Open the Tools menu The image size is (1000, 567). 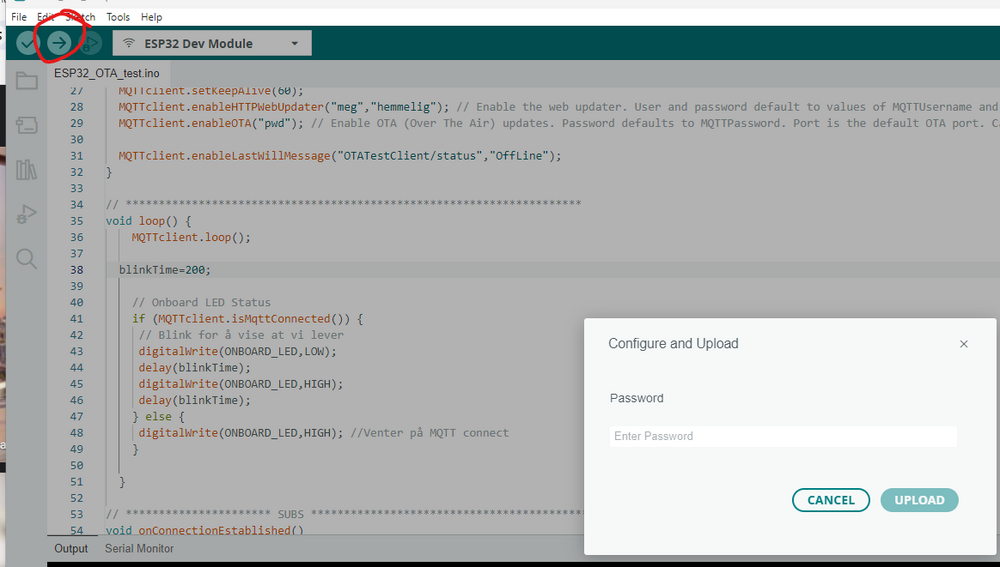pos(118,17)
